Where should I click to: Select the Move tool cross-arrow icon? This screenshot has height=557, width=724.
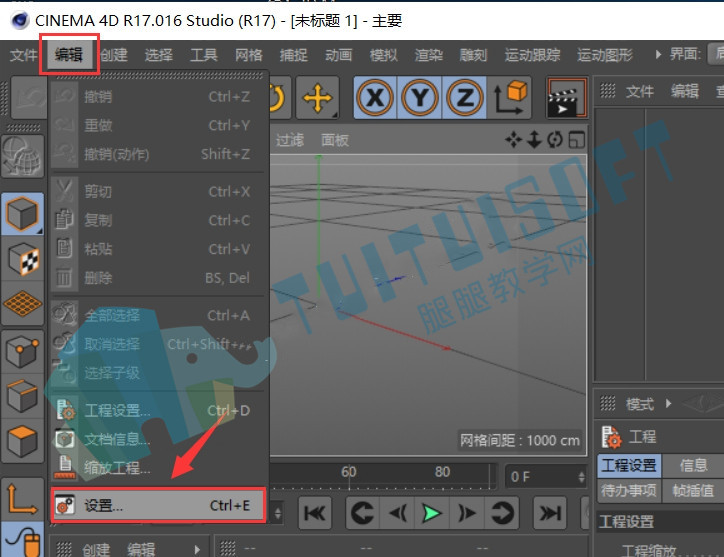coord(318,98)
